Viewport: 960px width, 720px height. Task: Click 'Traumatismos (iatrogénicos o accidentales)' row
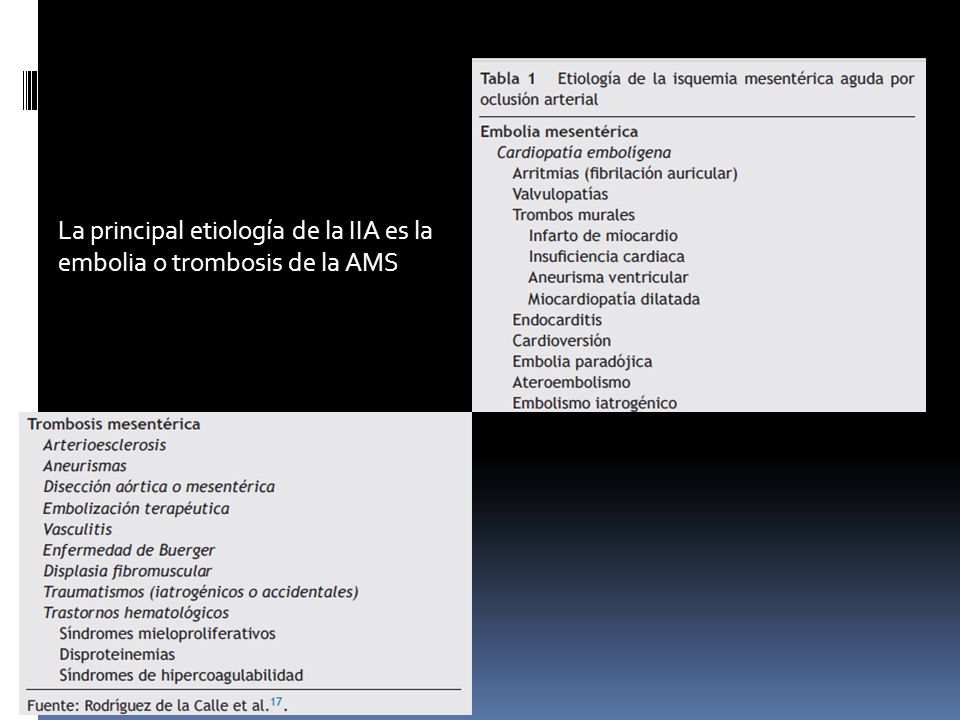click(201, 592)
